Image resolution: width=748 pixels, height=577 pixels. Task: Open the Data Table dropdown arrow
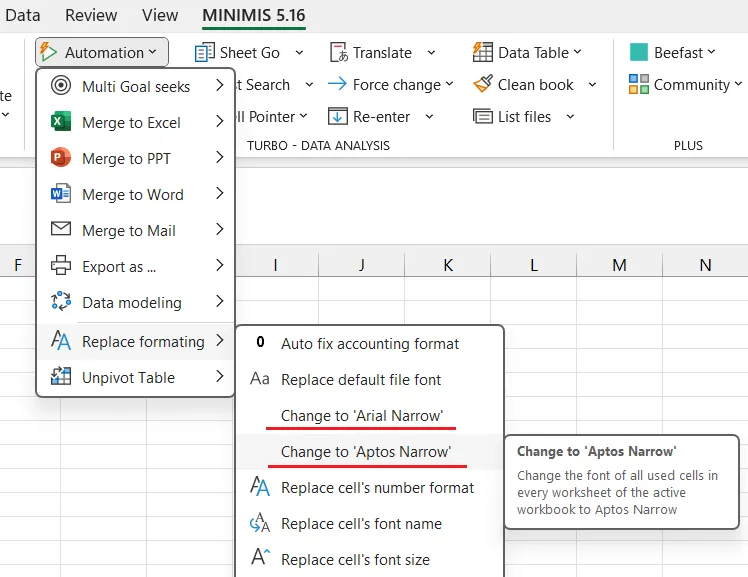coord(577,52)
